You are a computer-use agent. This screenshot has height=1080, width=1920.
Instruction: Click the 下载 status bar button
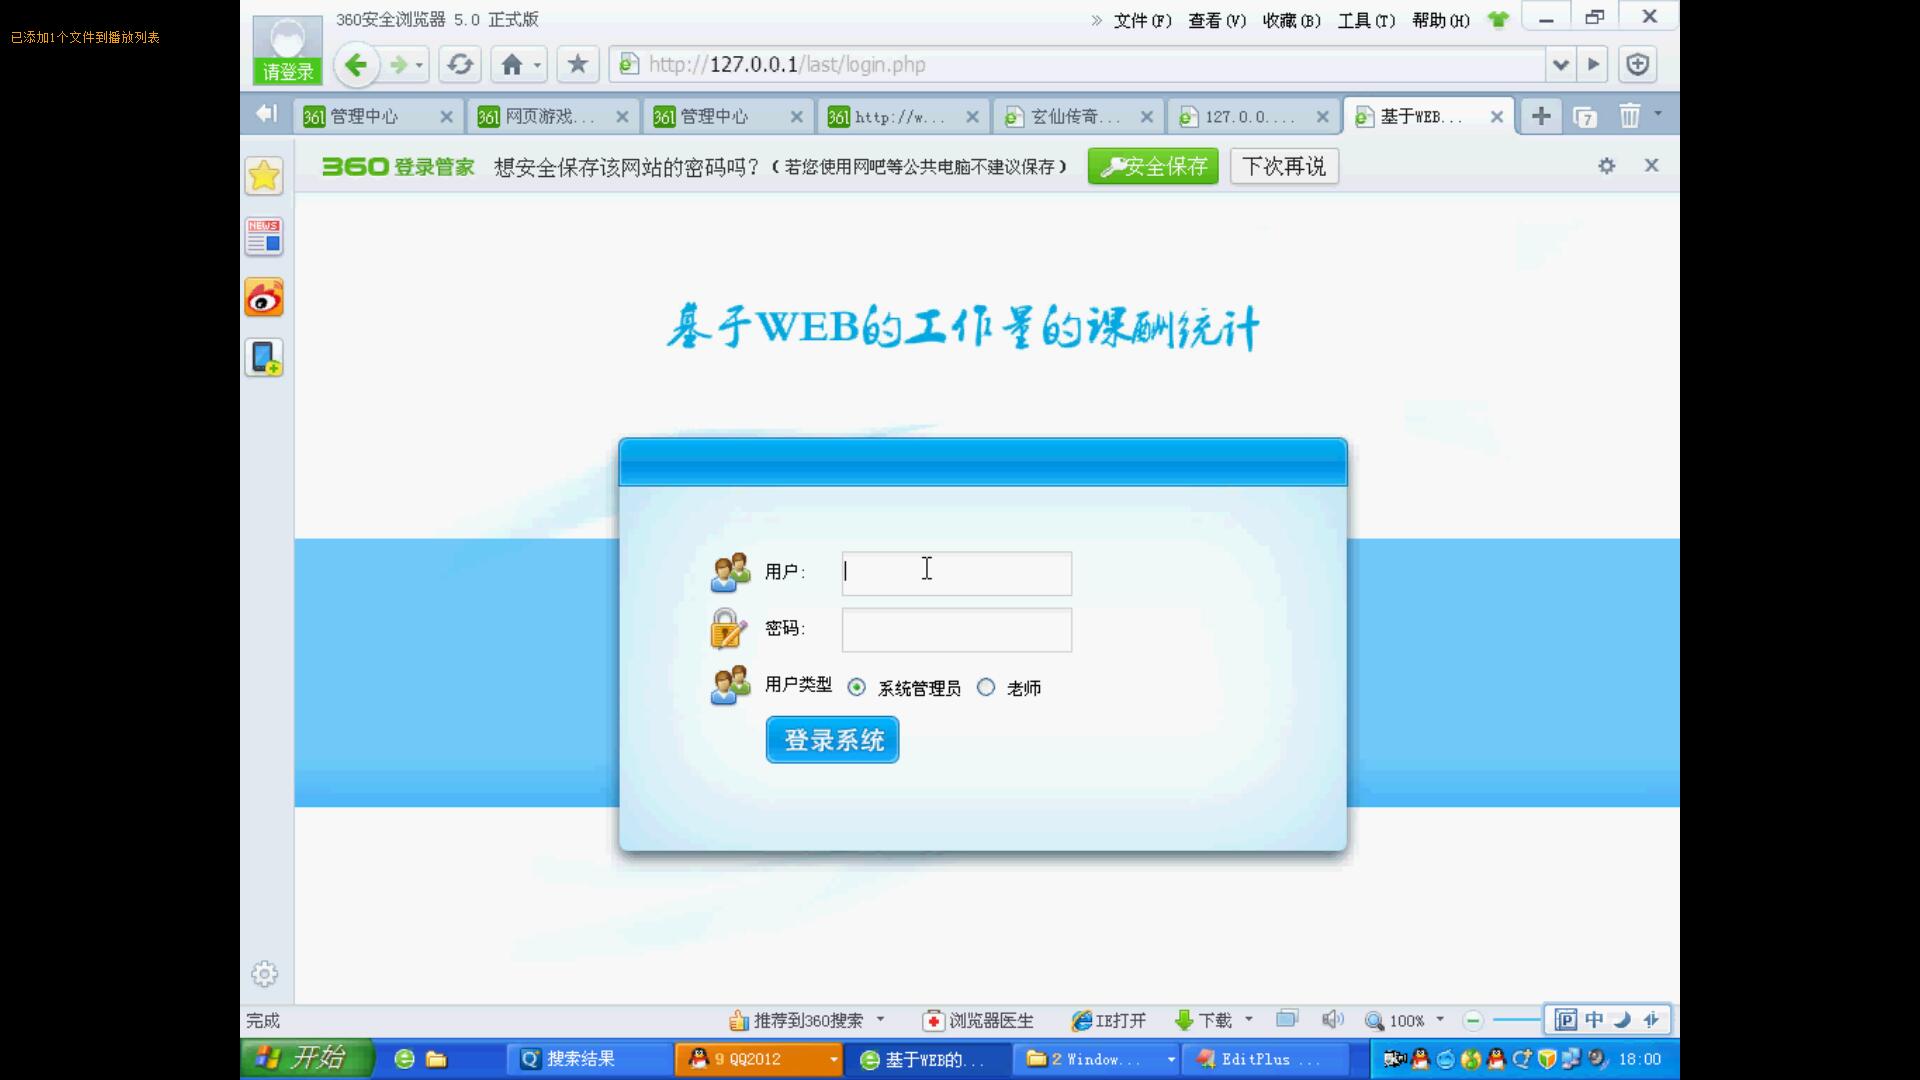coord(1204,1021)
